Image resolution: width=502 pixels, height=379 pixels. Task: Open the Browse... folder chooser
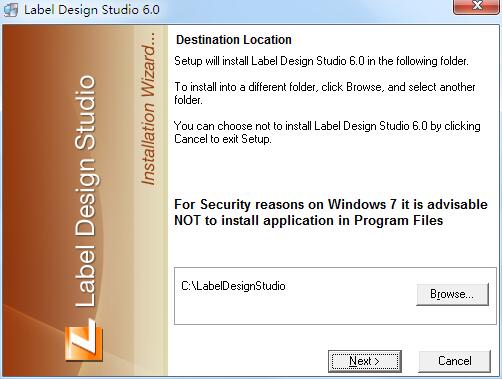point(452,294)
